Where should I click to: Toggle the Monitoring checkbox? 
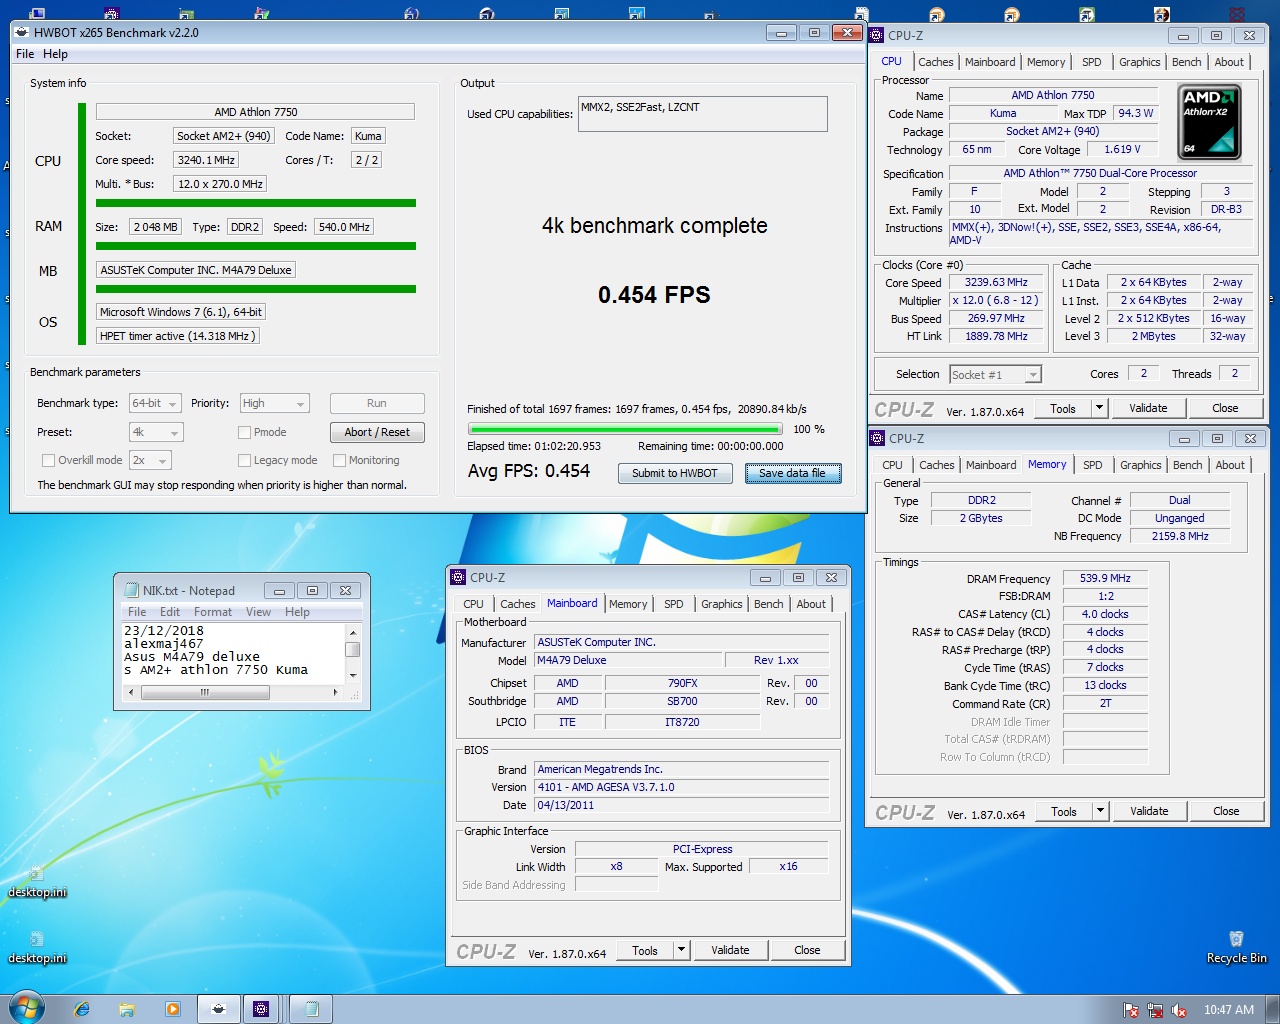point(339,460)
